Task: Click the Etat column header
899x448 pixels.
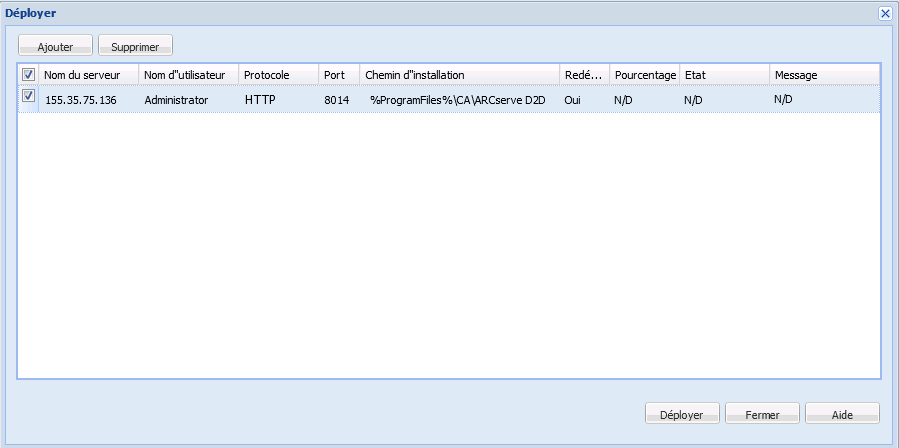Action: click(x=725, y=75)
